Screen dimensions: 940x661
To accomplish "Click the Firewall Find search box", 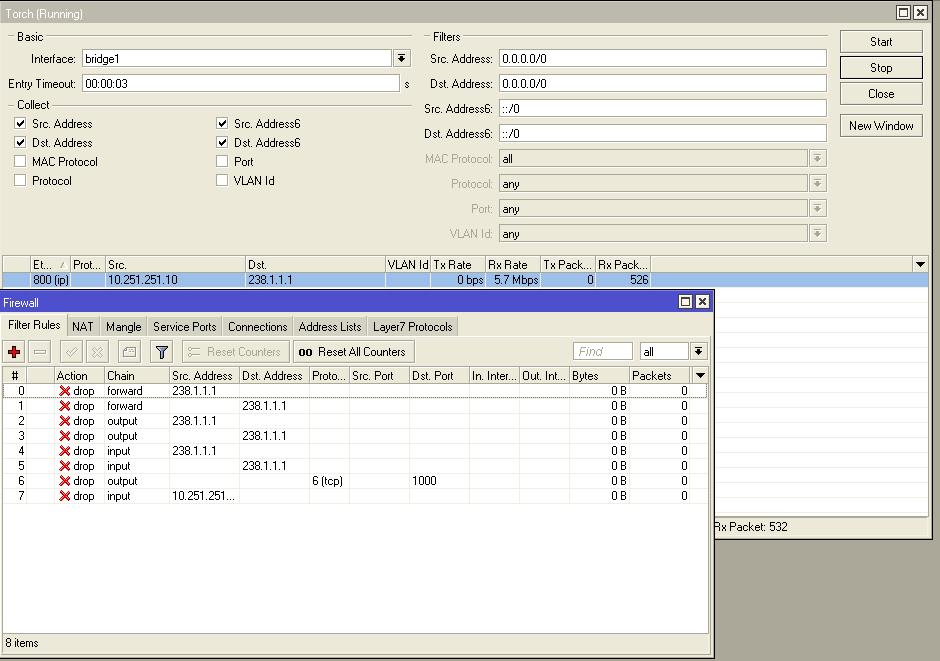I will (602, 352).
